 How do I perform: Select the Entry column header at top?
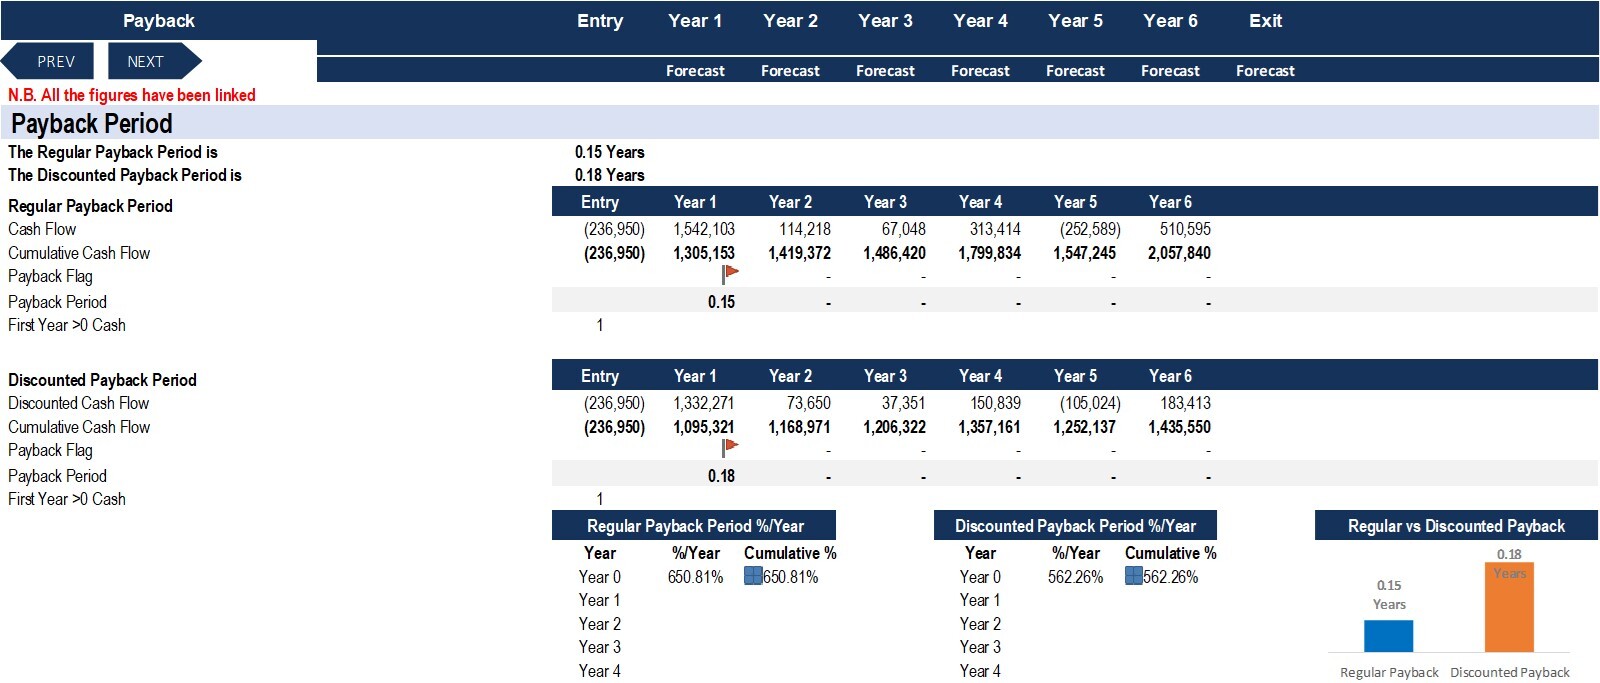(600, 21)
